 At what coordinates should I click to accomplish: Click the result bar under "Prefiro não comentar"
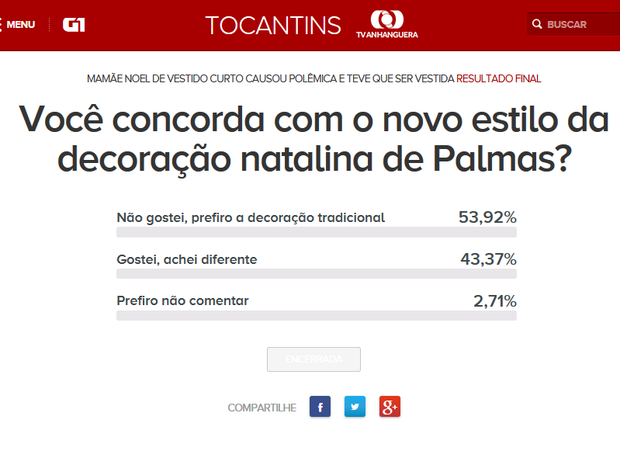point(316,316)
